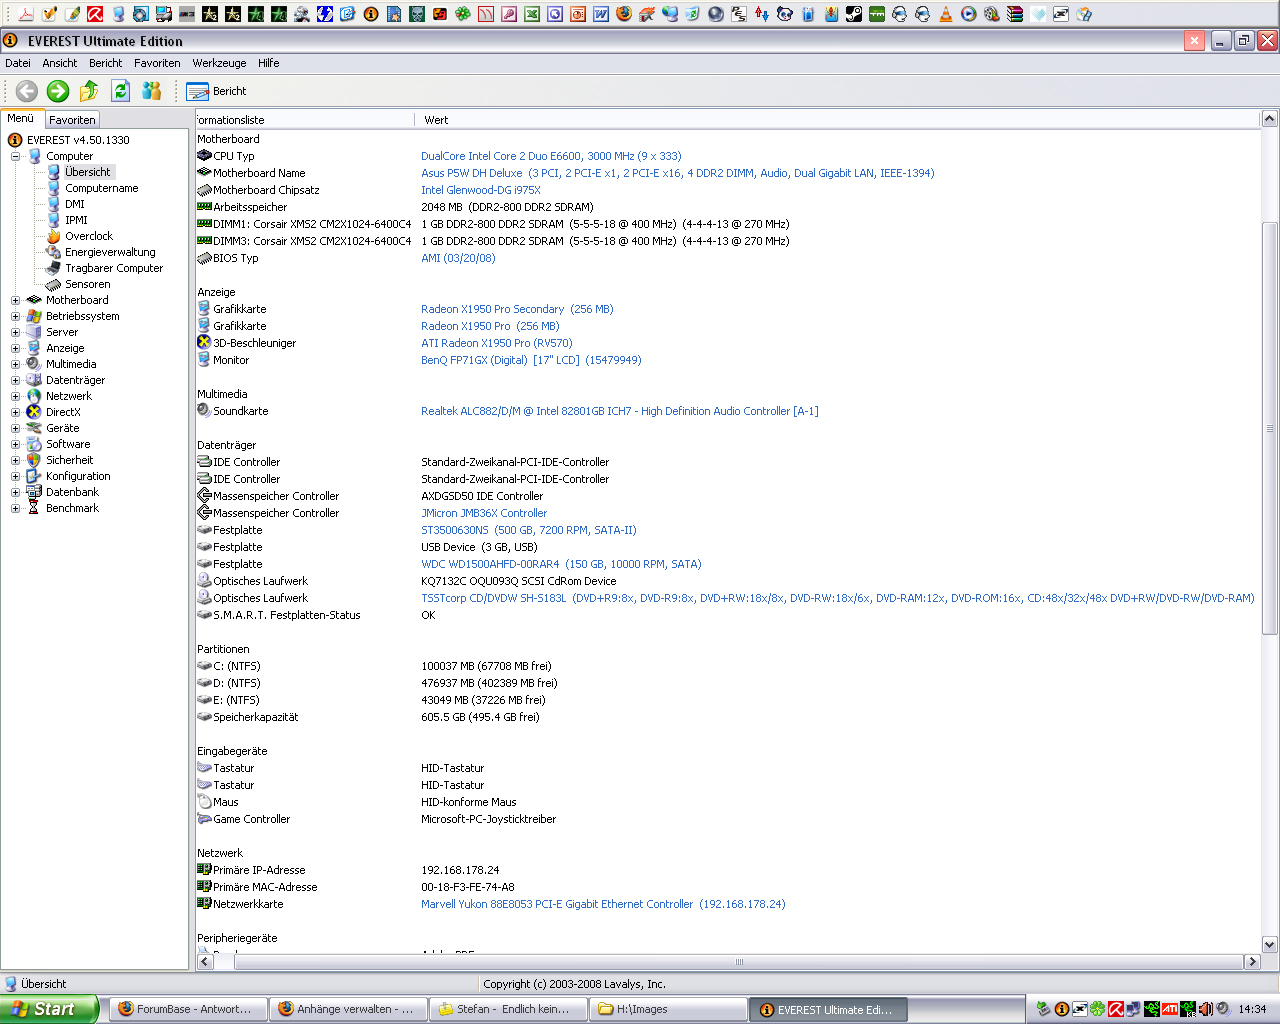Image resolution: width=1280 pixels, height=1024 pixels.
Task: Expand the Netzwerk tree node
Action: tap(15, 396)
